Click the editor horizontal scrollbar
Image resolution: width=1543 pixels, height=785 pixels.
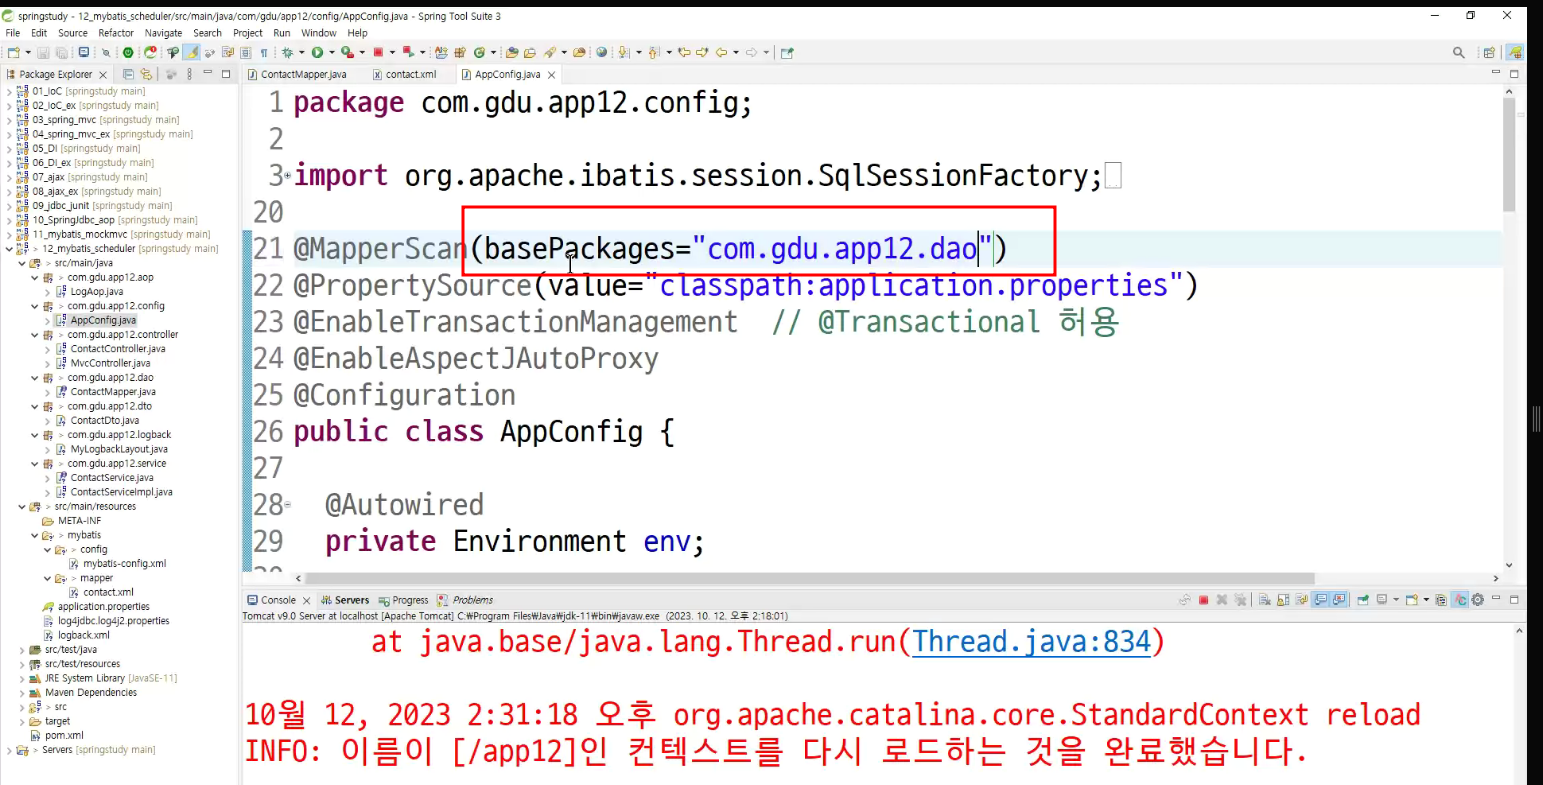pos(810,578)
